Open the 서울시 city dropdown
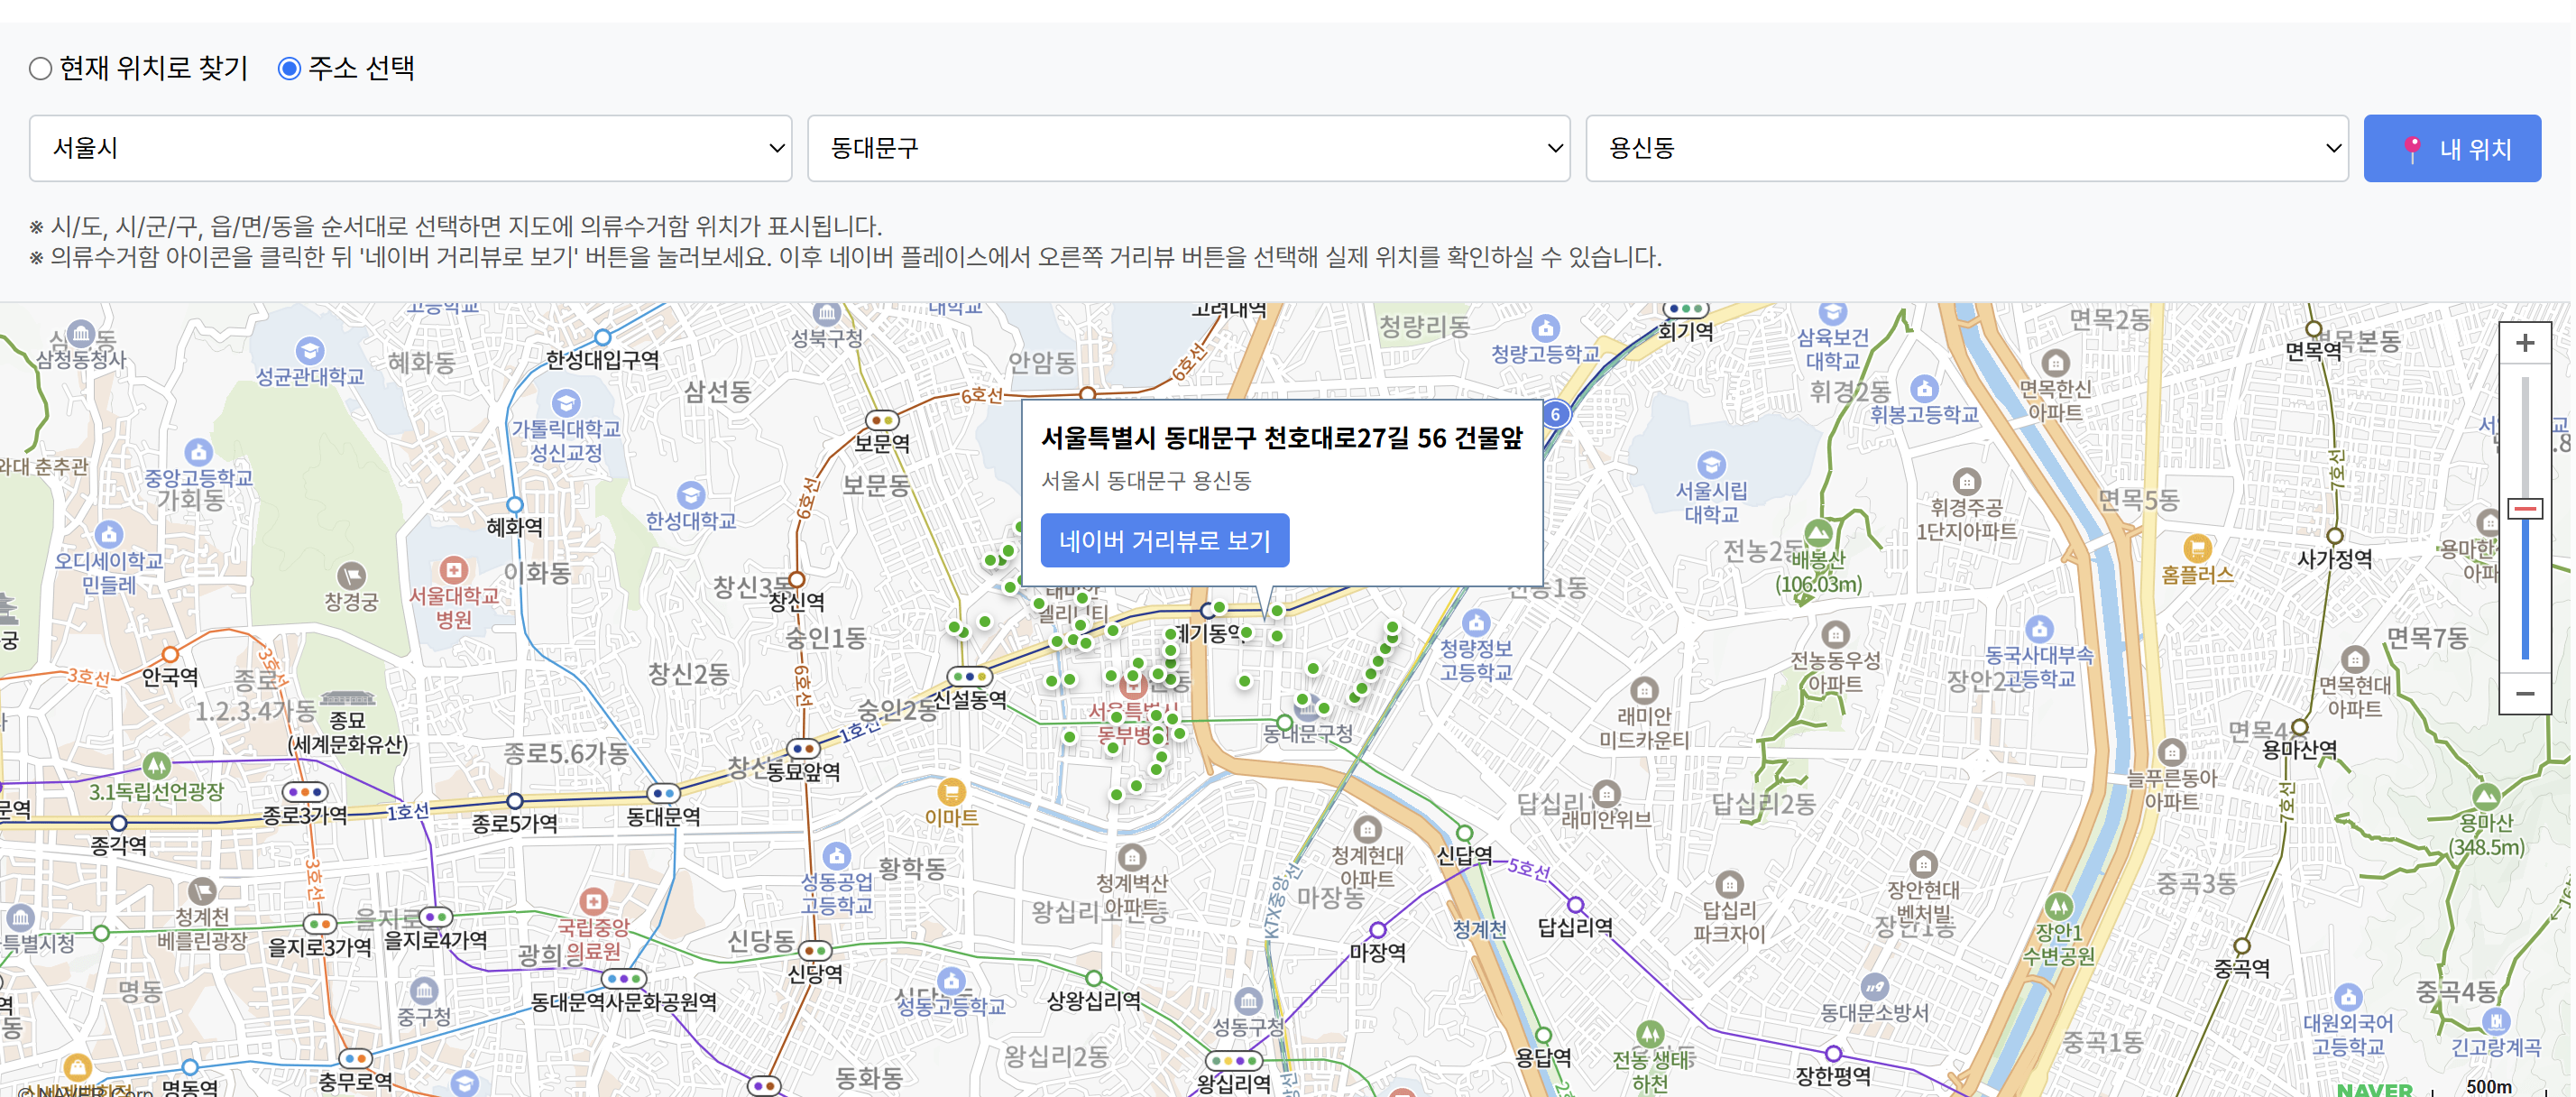 (x=410, y=148)
